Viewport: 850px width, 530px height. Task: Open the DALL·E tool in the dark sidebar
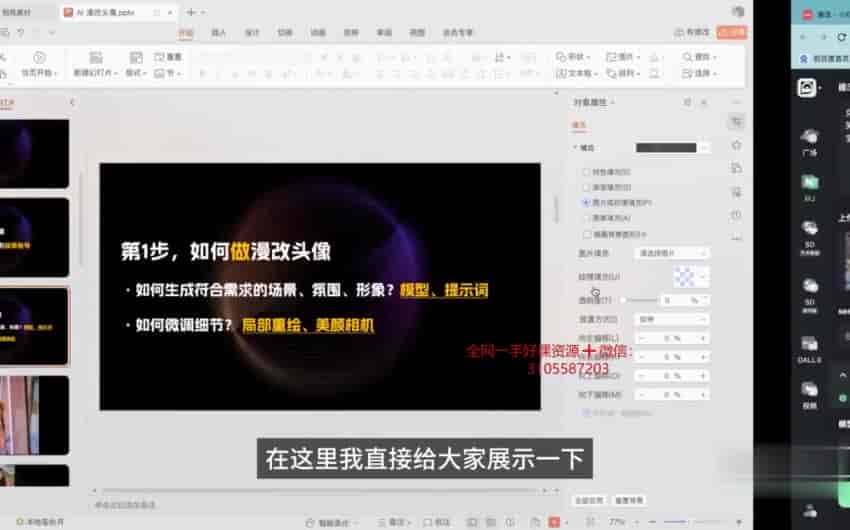pos(809,349)
